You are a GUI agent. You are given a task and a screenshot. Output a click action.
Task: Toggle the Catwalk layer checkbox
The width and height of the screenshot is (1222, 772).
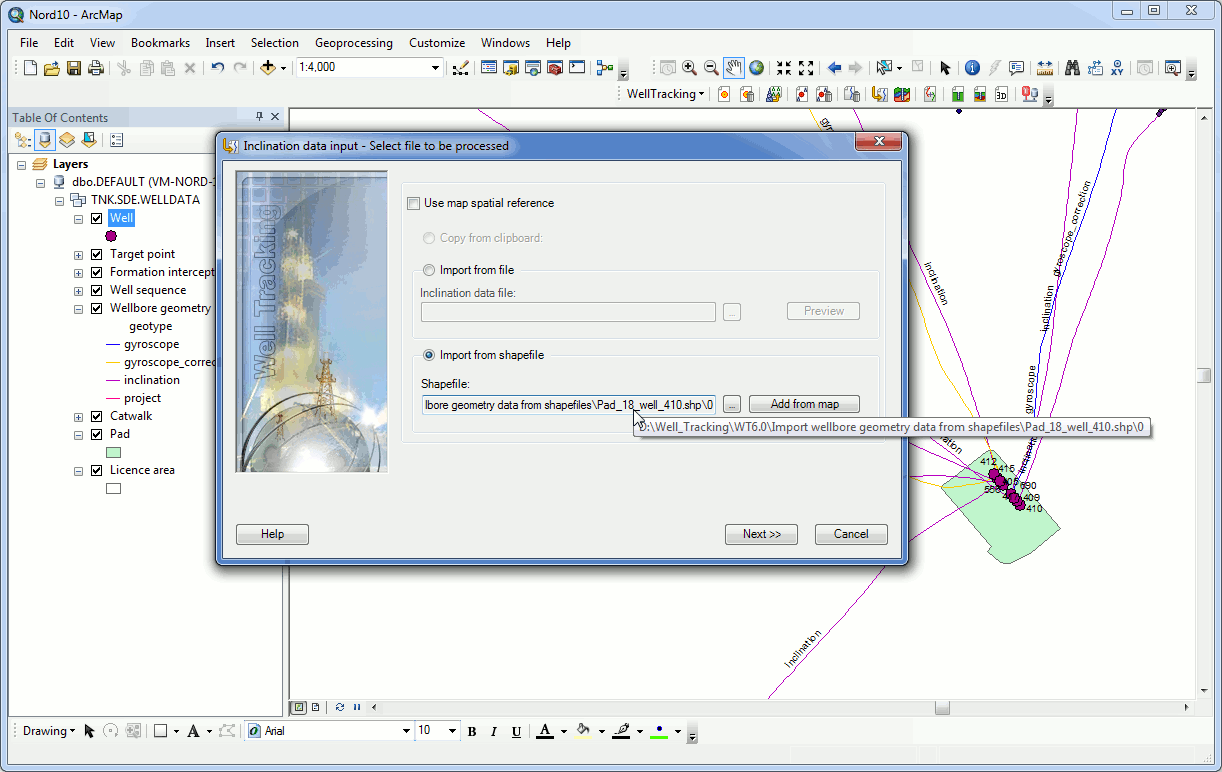click(x=96, y=416)
